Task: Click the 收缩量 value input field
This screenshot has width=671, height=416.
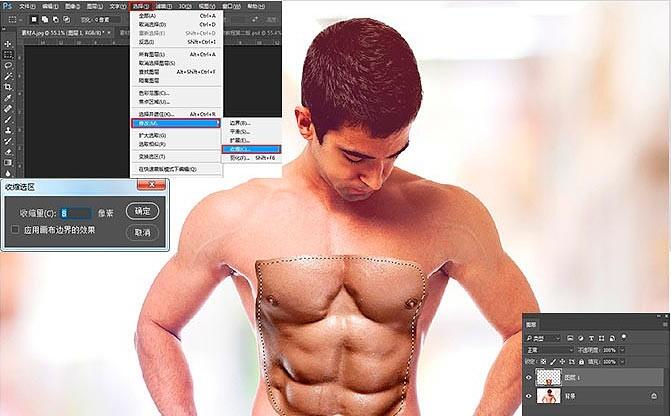Action: 75,213
